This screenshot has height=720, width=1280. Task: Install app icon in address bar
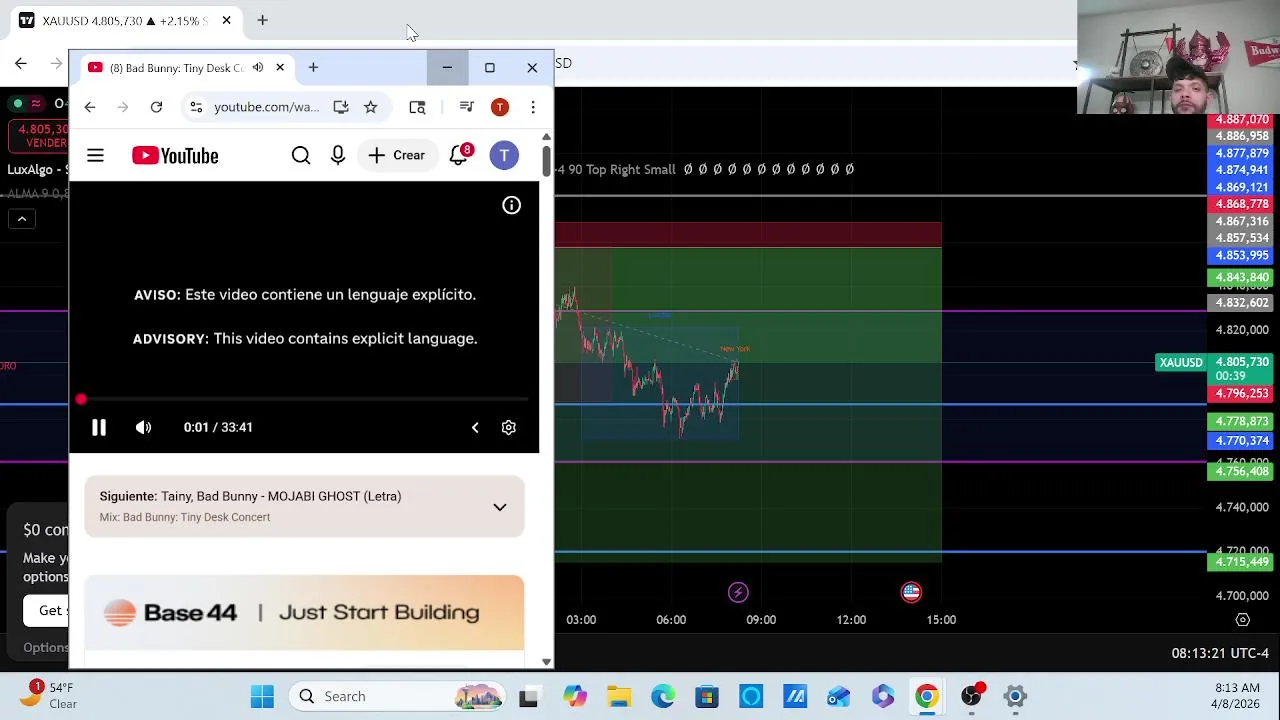[341, 107]
